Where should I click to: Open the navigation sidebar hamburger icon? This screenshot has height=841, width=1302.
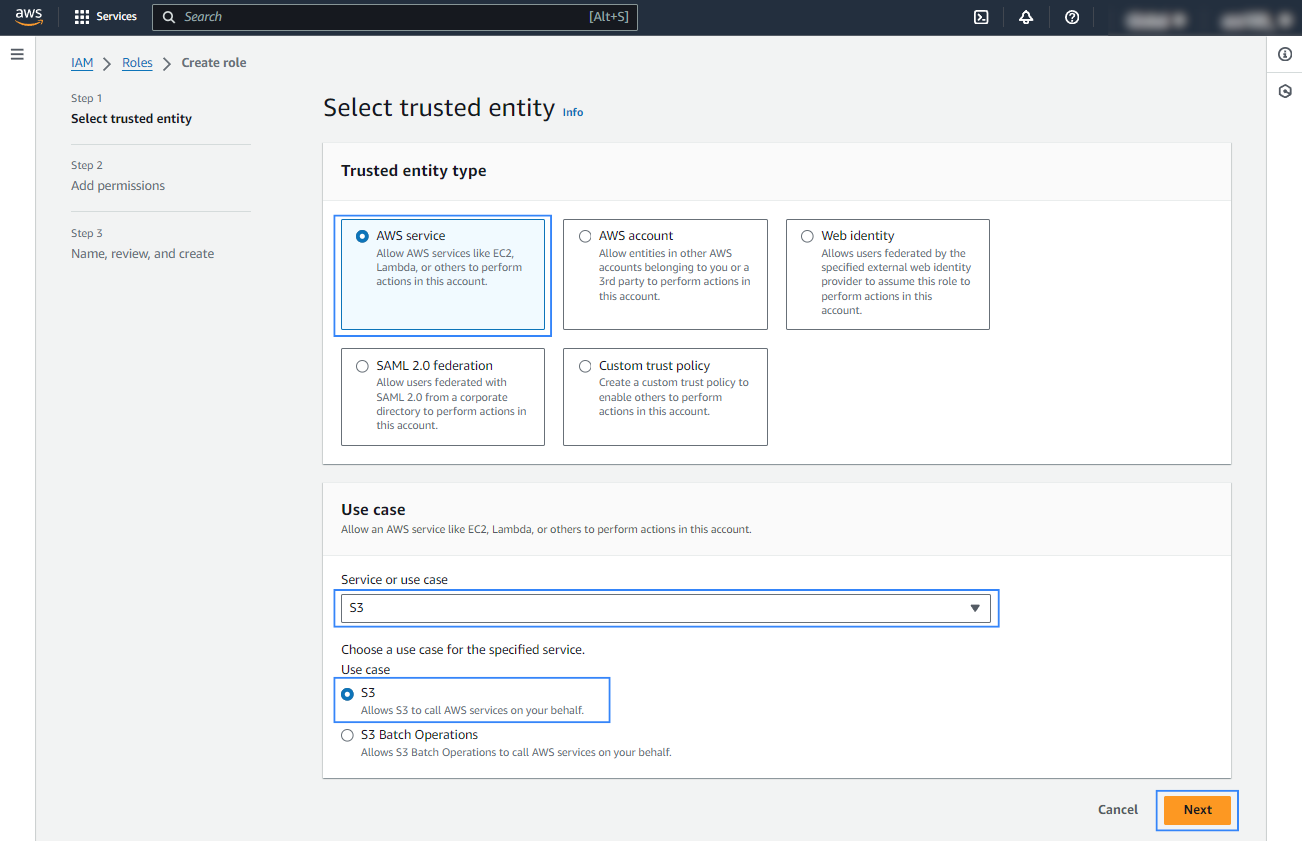pos(17,54)
